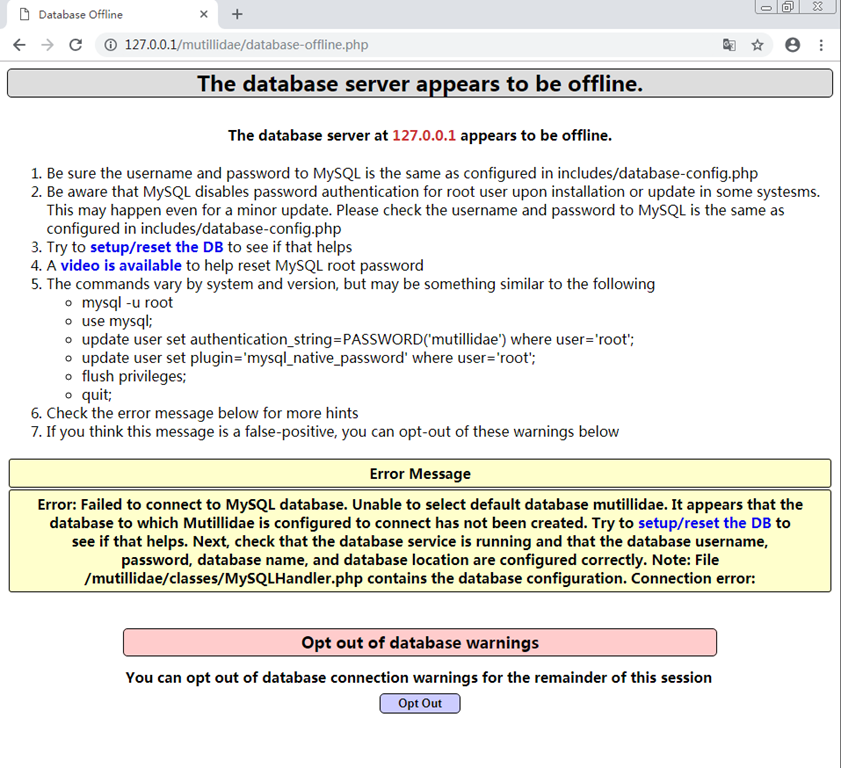Minimize the browser window
Viewport: 841px width, 768px height.
[x=766, y=8]
